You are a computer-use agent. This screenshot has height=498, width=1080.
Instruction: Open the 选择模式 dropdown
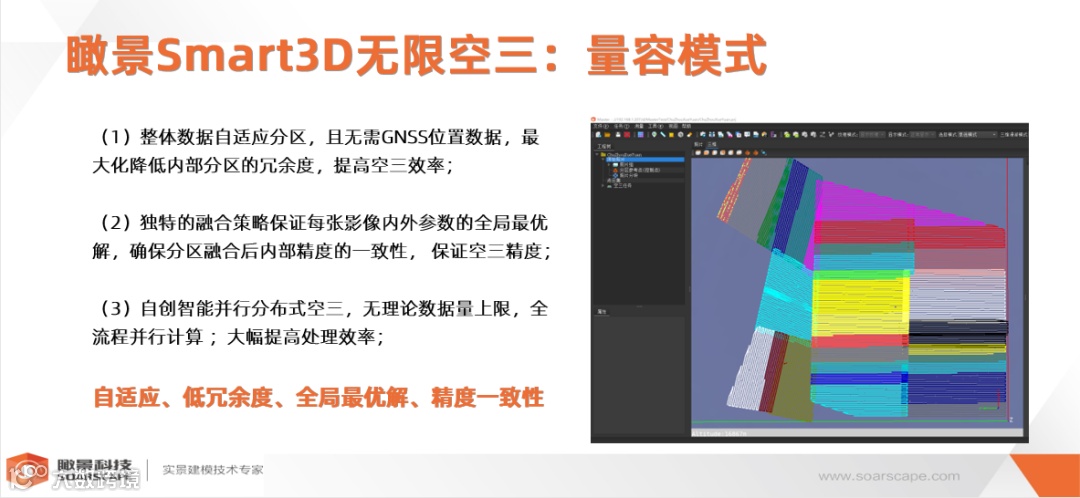point(977,134)
